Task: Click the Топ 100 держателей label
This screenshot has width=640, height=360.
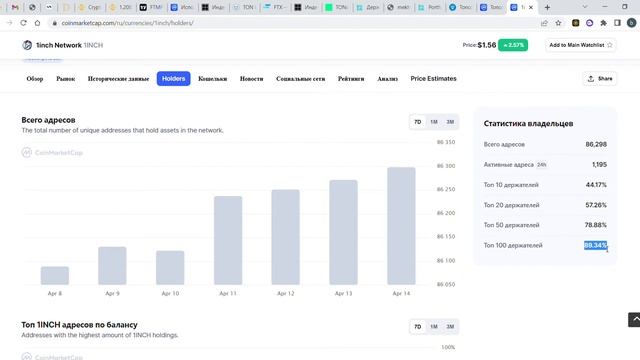Action: (513, 245)
